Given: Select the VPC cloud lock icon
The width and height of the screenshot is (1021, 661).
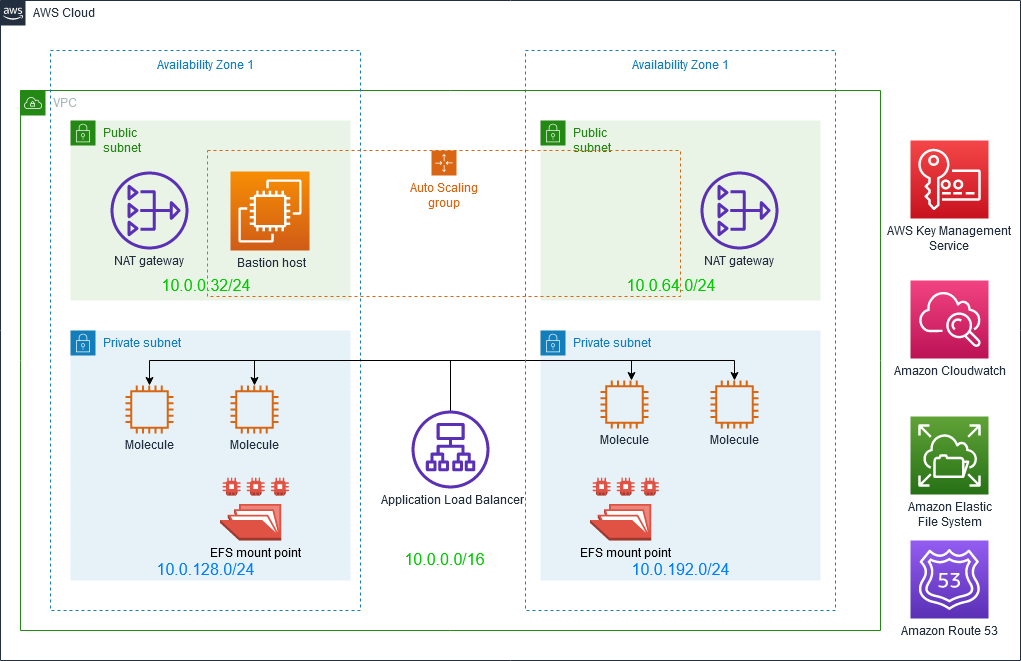Looking at the screenshot, I should [33, 103].
